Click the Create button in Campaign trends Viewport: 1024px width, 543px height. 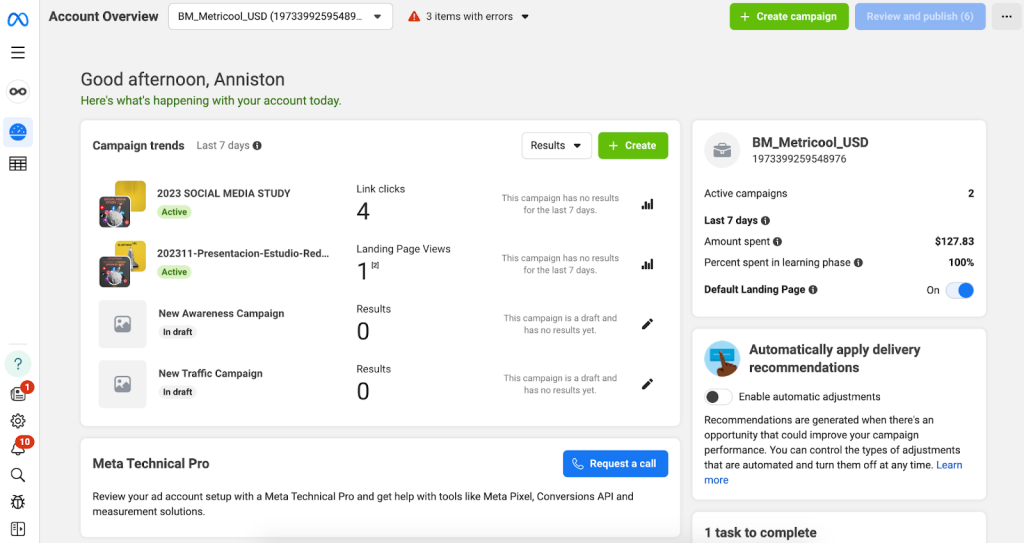(633, 146)
